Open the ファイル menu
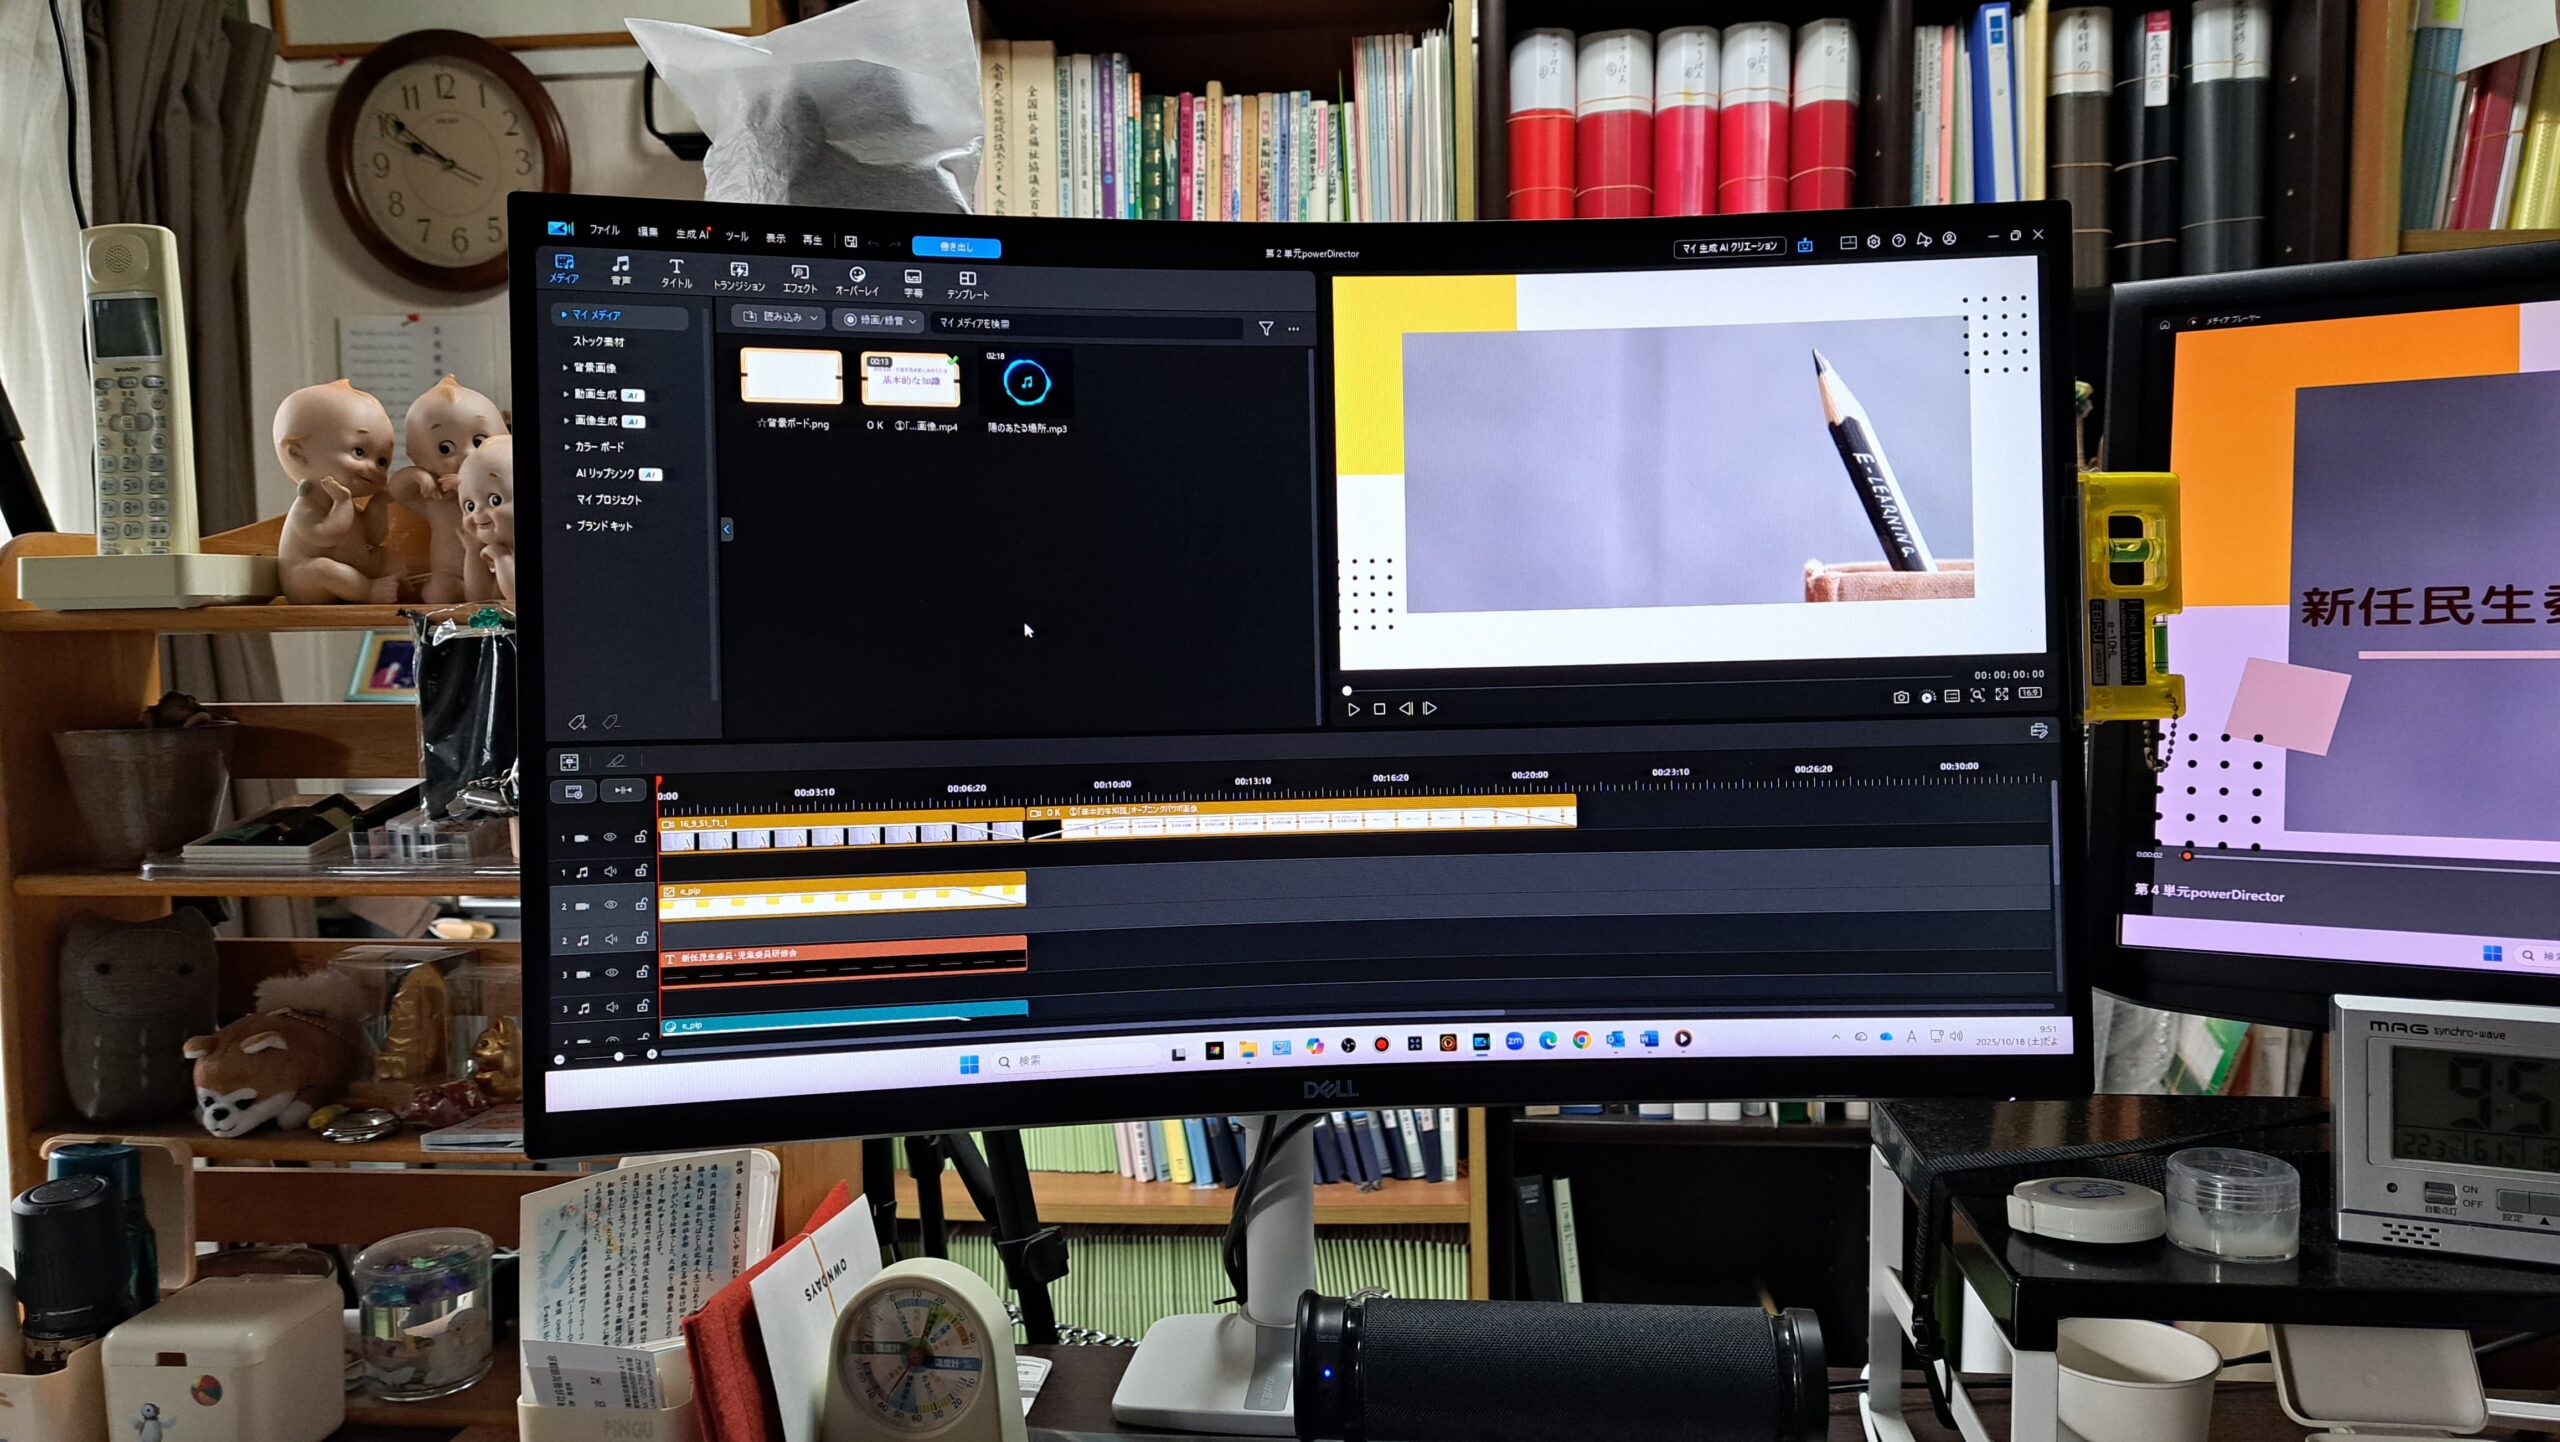The width and height of the screenshot is (2560, 1442). tap(604, 230)
